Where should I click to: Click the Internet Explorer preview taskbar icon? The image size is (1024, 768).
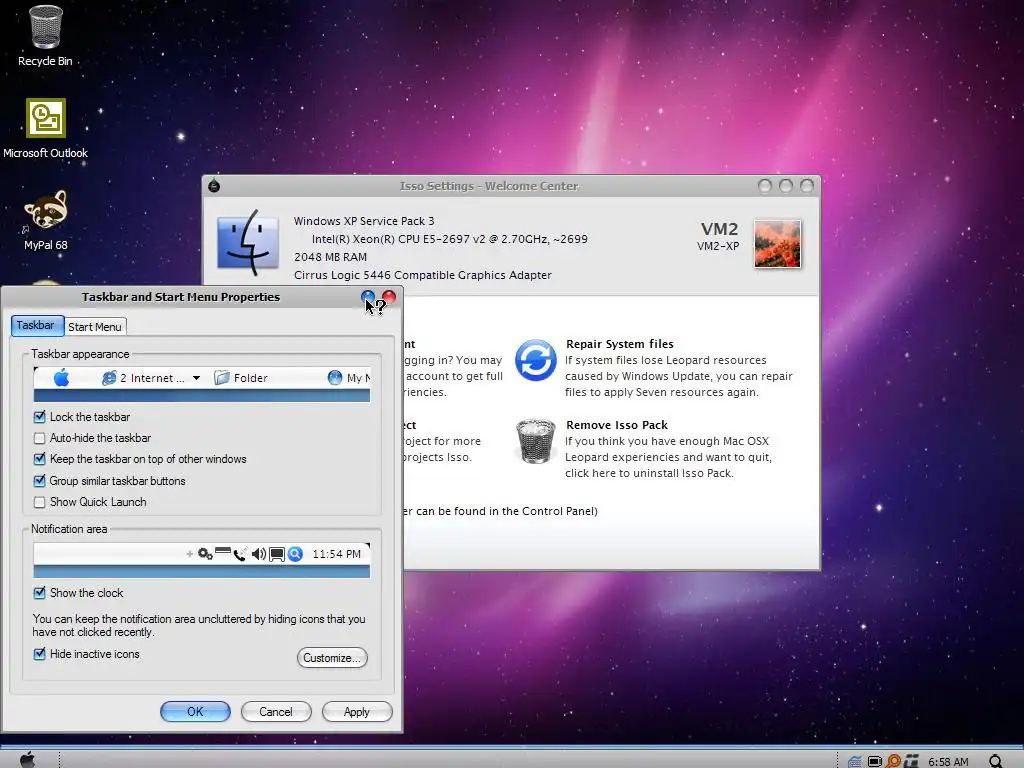[109, 377]
